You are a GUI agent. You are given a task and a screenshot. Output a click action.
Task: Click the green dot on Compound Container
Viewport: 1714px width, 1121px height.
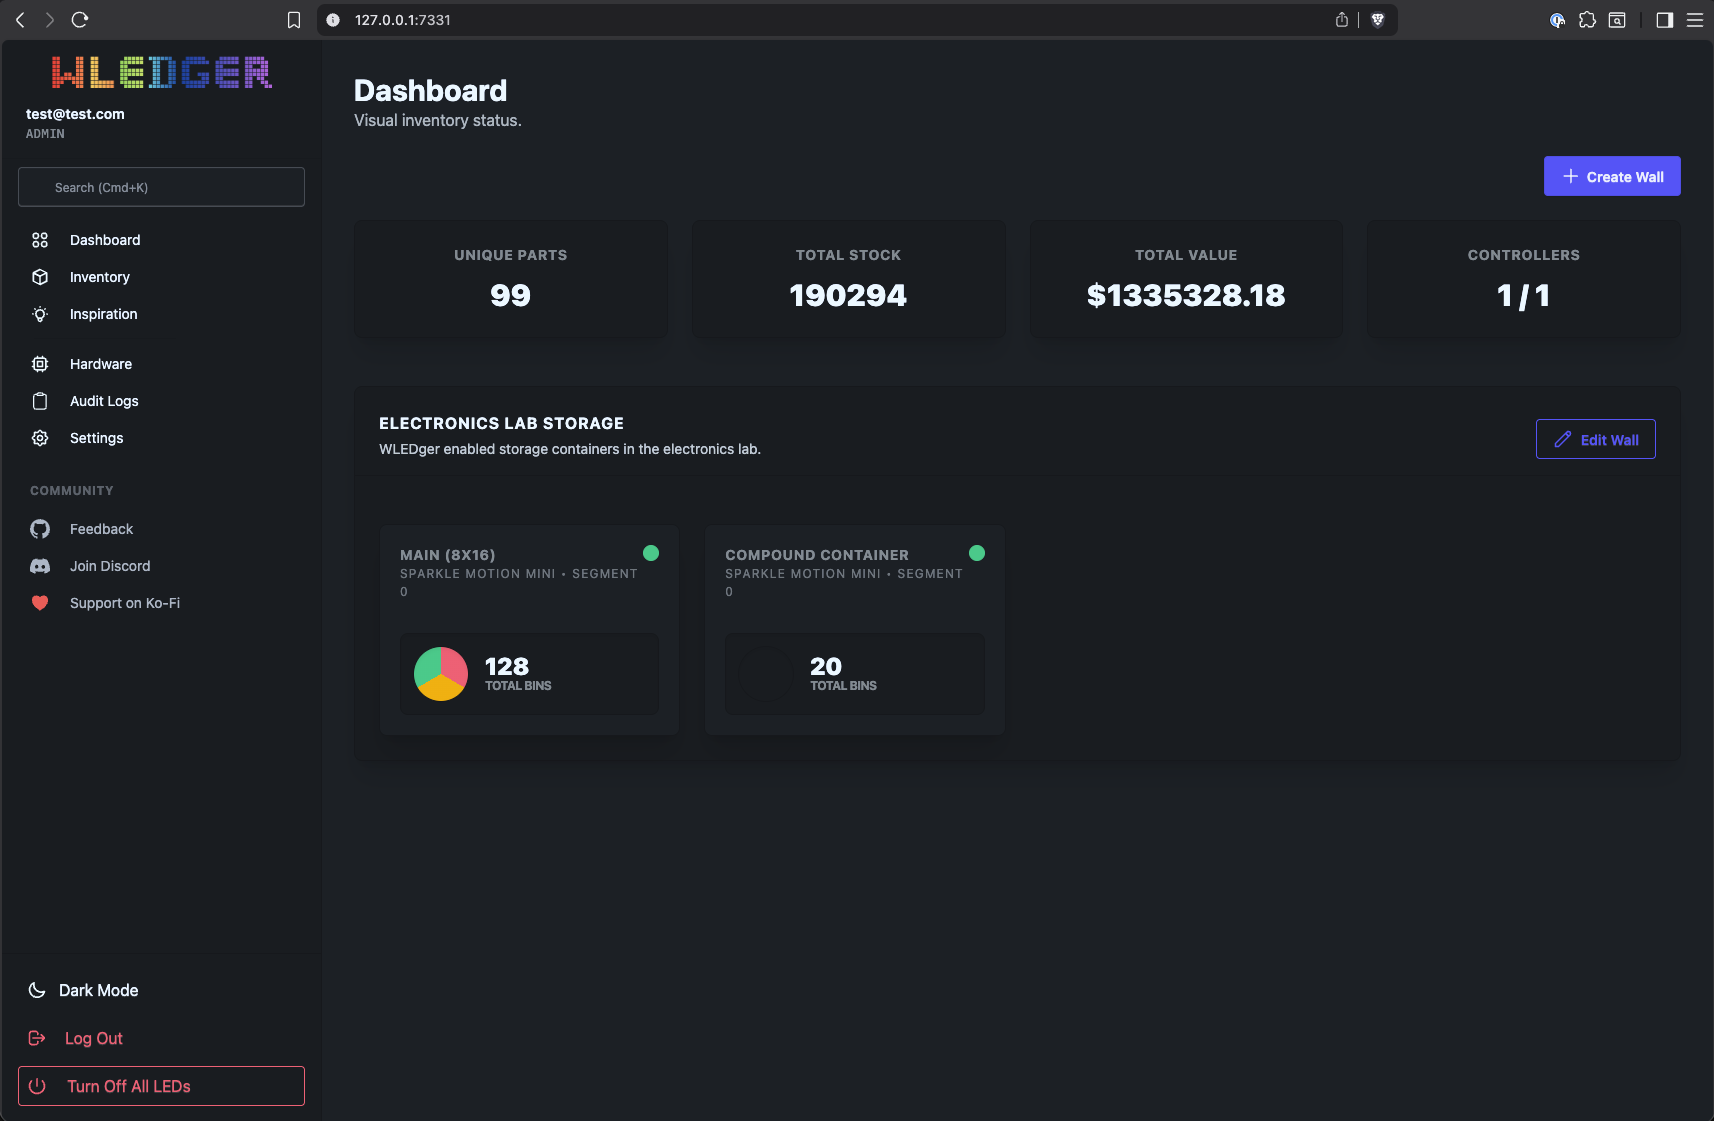[x=976, y=552]
